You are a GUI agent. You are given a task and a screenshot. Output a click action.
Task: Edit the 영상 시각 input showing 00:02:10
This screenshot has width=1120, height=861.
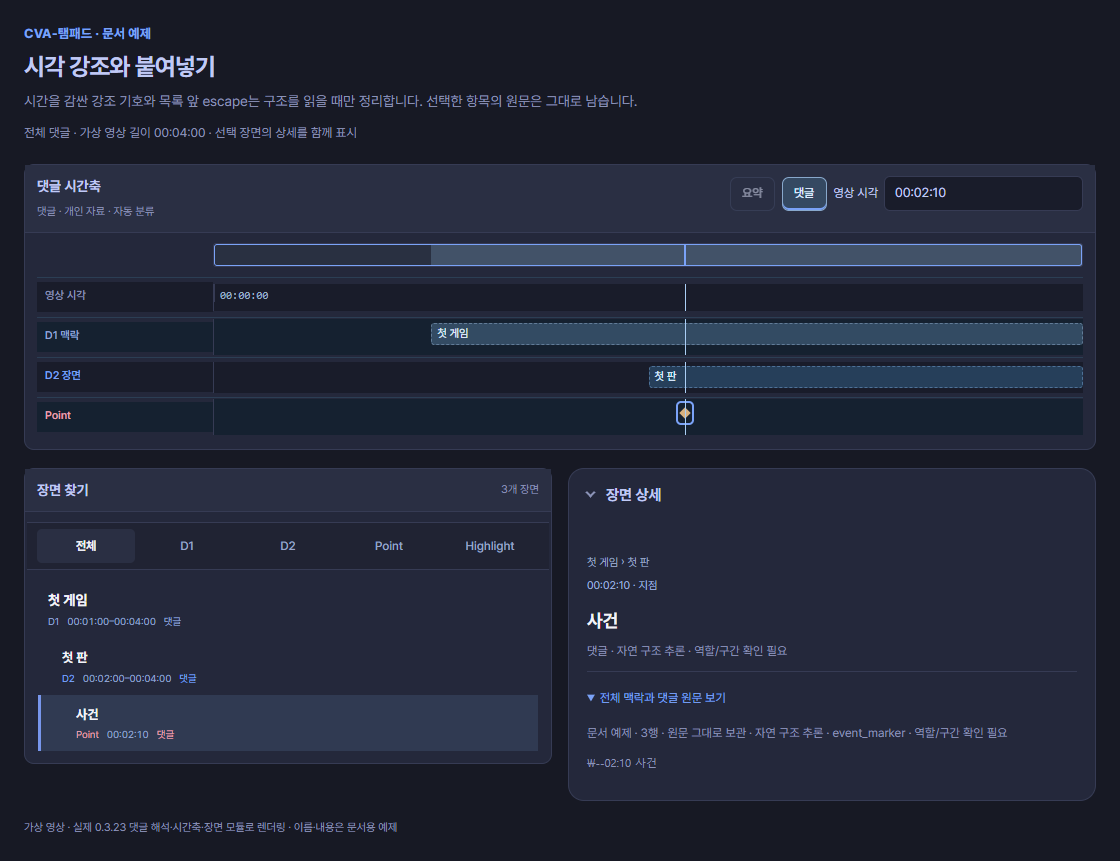click(983, 193)
